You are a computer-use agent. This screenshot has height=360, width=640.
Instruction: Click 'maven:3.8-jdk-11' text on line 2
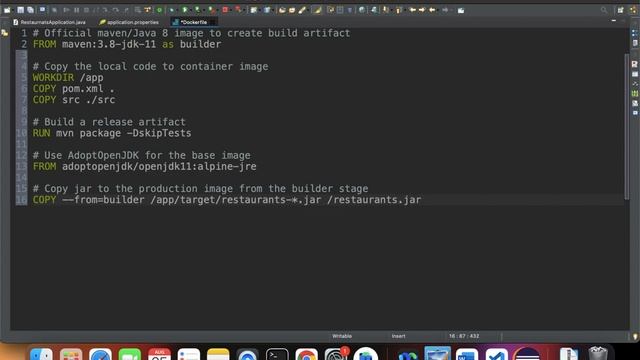pos(109,44)
